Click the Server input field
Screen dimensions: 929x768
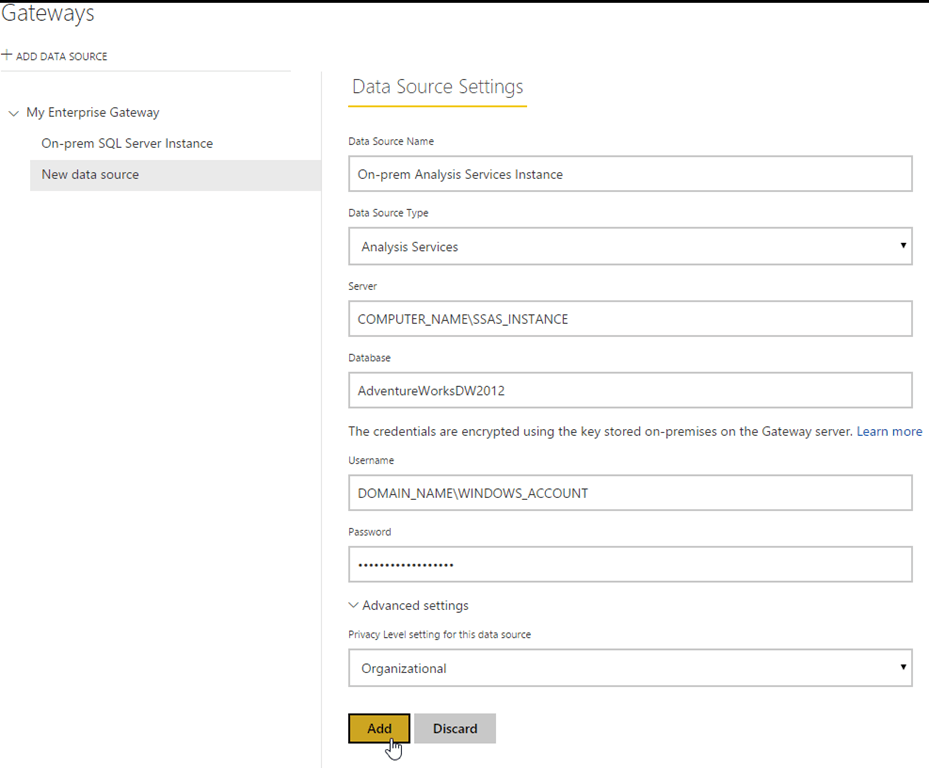pyautogui.click(x=630, y=319)
